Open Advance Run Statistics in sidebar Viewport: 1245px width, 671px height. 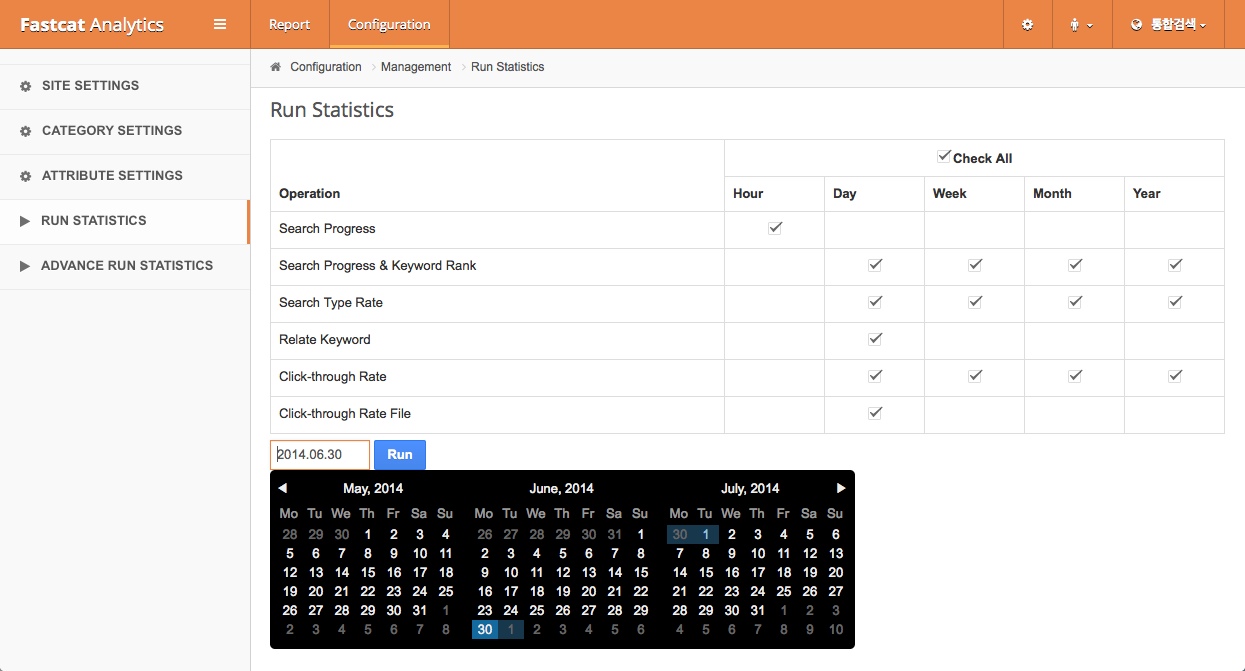coord(124,266)
